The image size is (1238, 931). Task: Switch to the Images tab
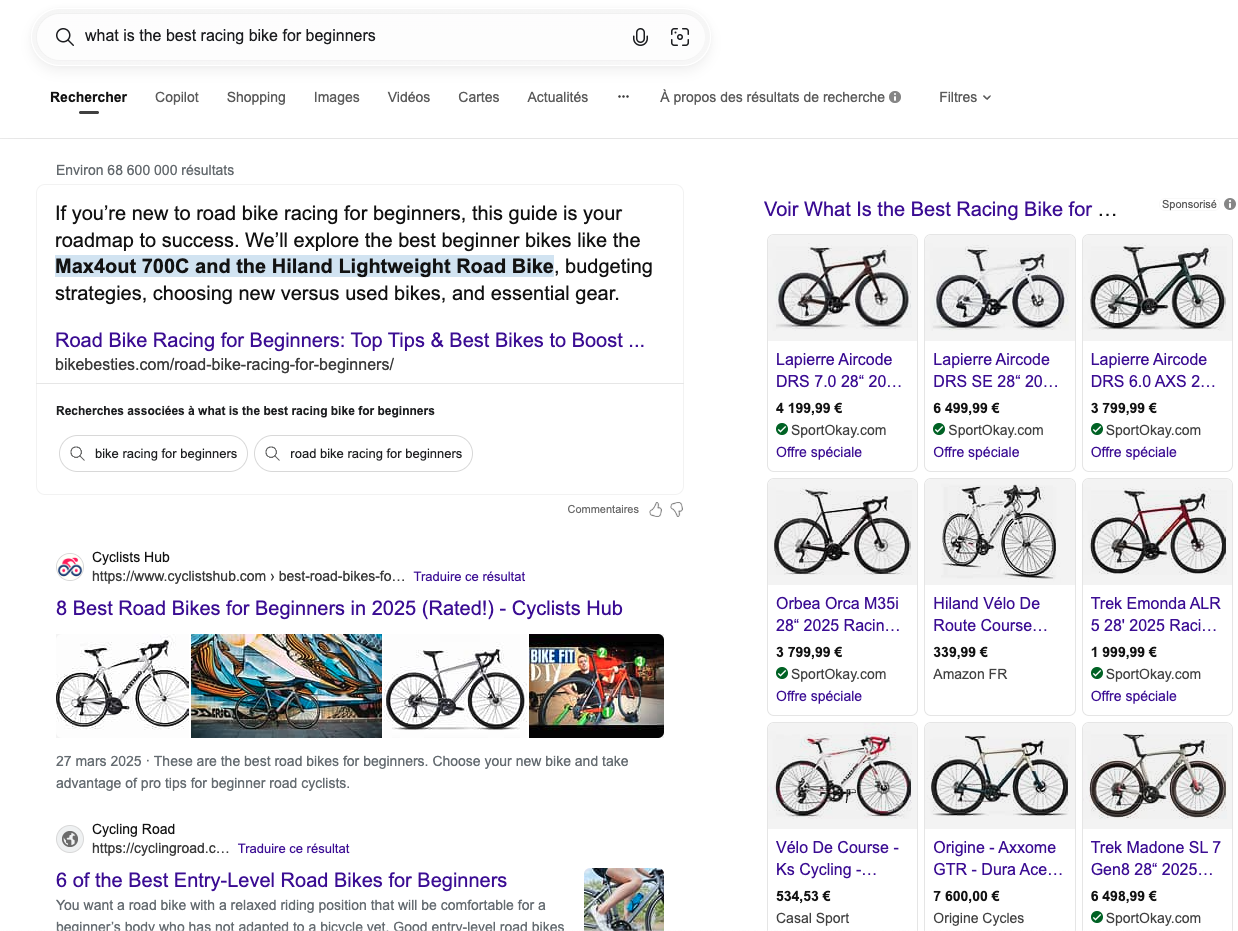click(x=336, y=97)
